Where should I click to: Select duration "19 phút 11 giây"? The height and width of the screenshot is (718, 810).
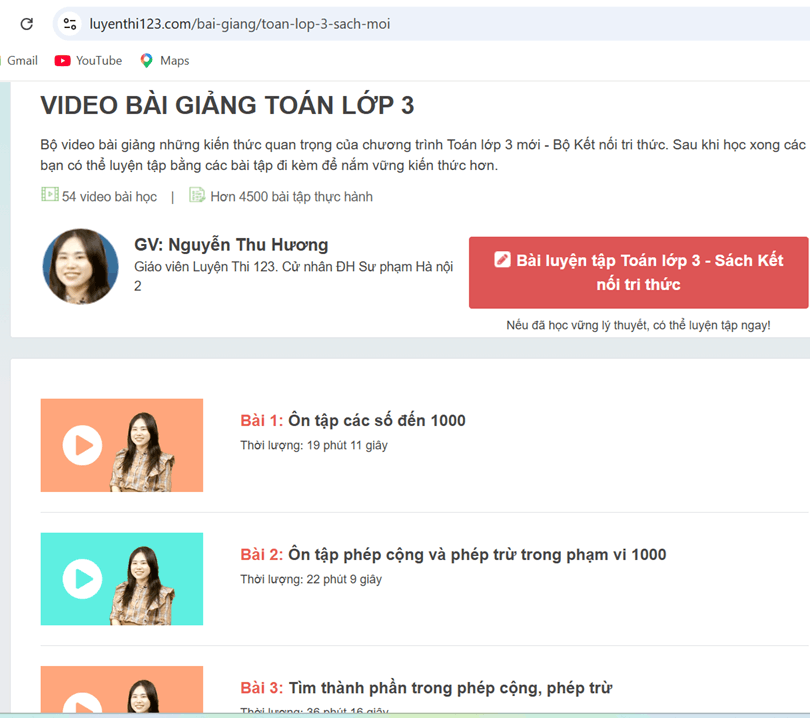347,445
